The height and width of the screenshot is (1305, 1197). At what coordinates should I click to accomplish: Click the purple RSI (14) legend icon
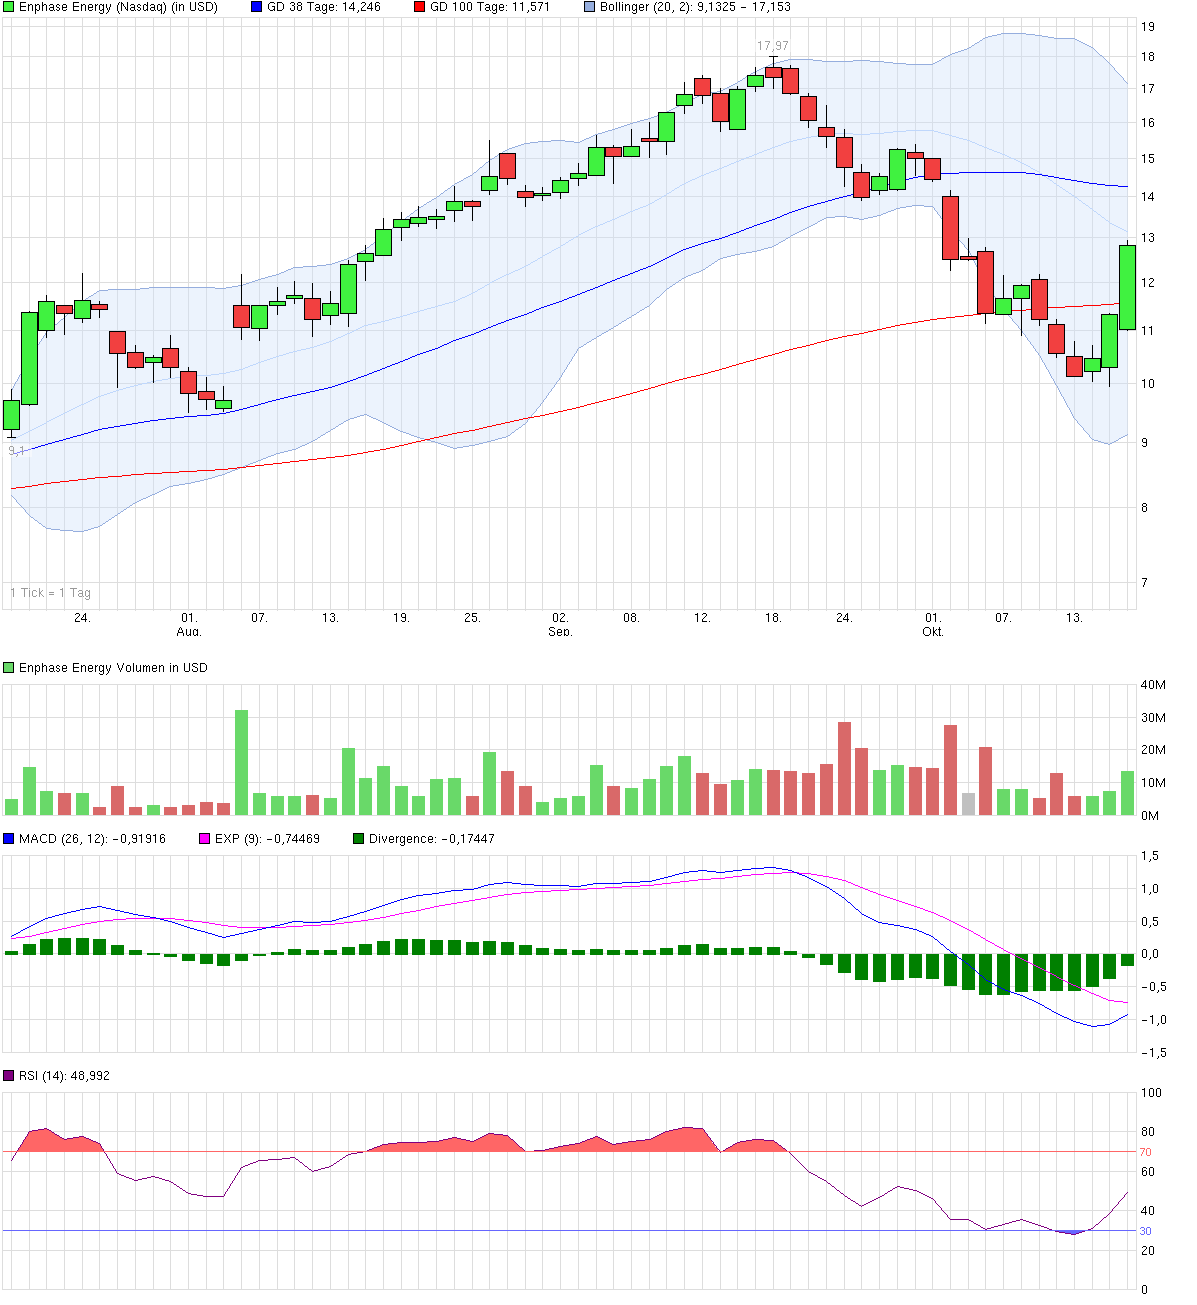point(8,1077)
